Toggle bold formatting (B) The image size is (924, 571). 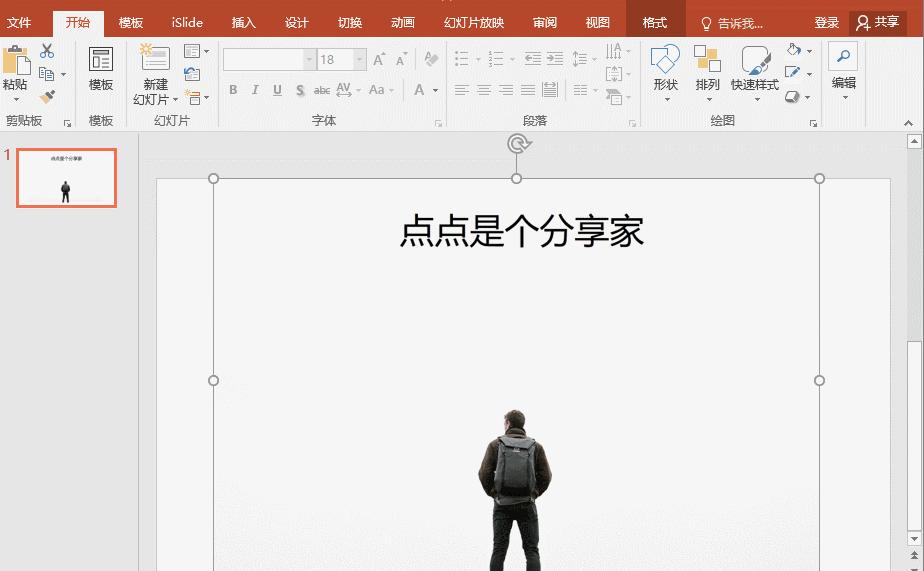[x=233, y=90]
